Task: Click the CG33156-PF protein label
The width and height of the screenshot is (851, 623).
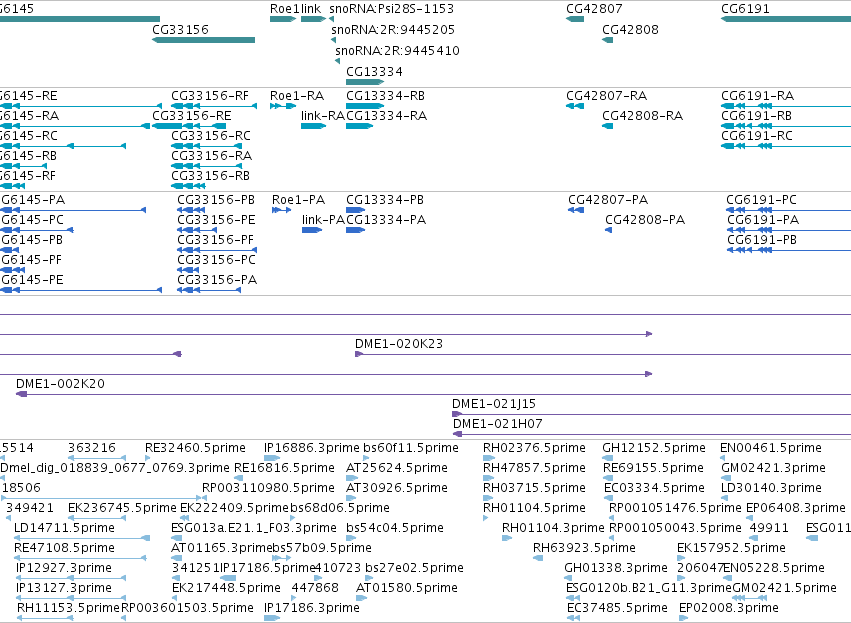Action: tap(215, 240)
